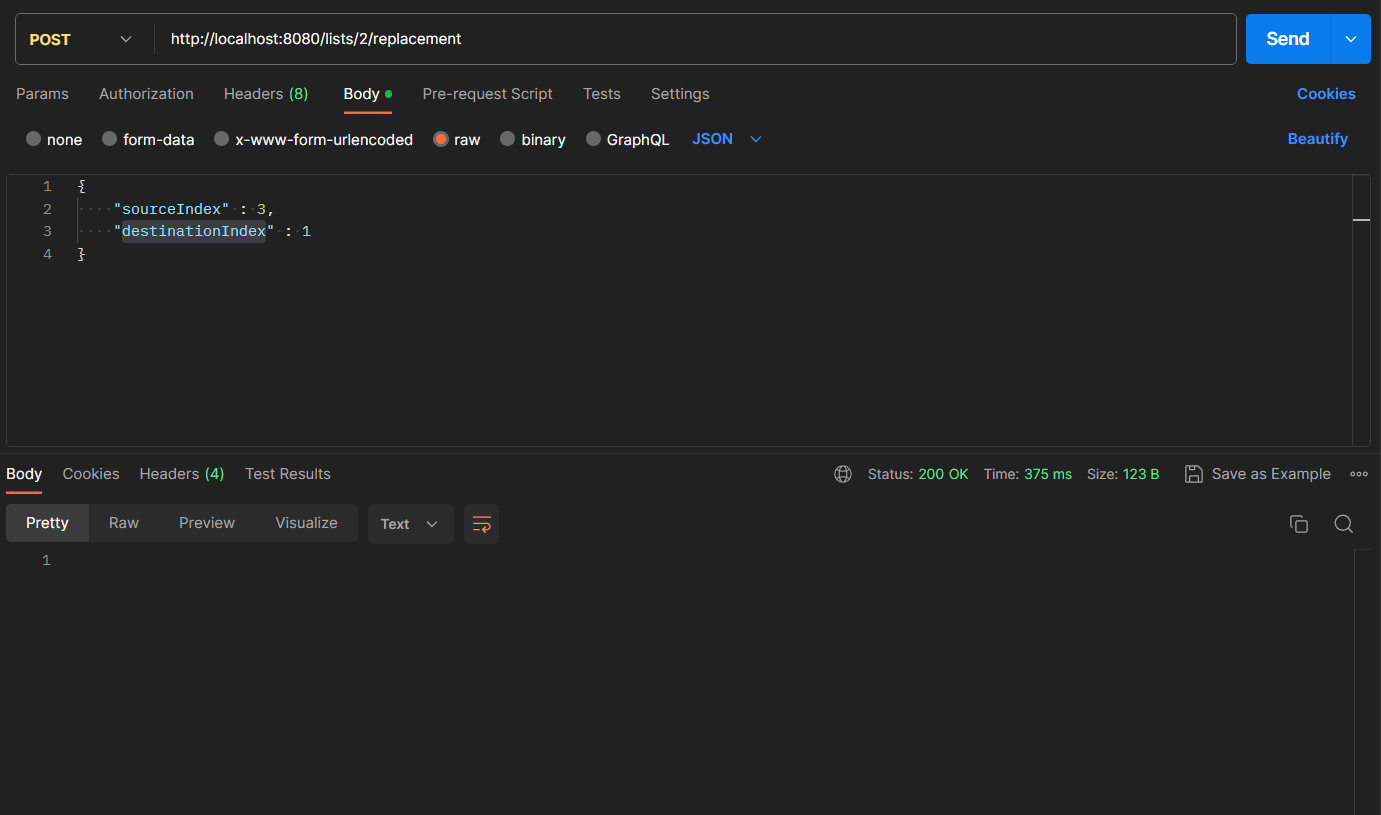The image size is (1381, 815).
Task: Open the response more-actions ellipsis menu
Action: (1359, 474)
